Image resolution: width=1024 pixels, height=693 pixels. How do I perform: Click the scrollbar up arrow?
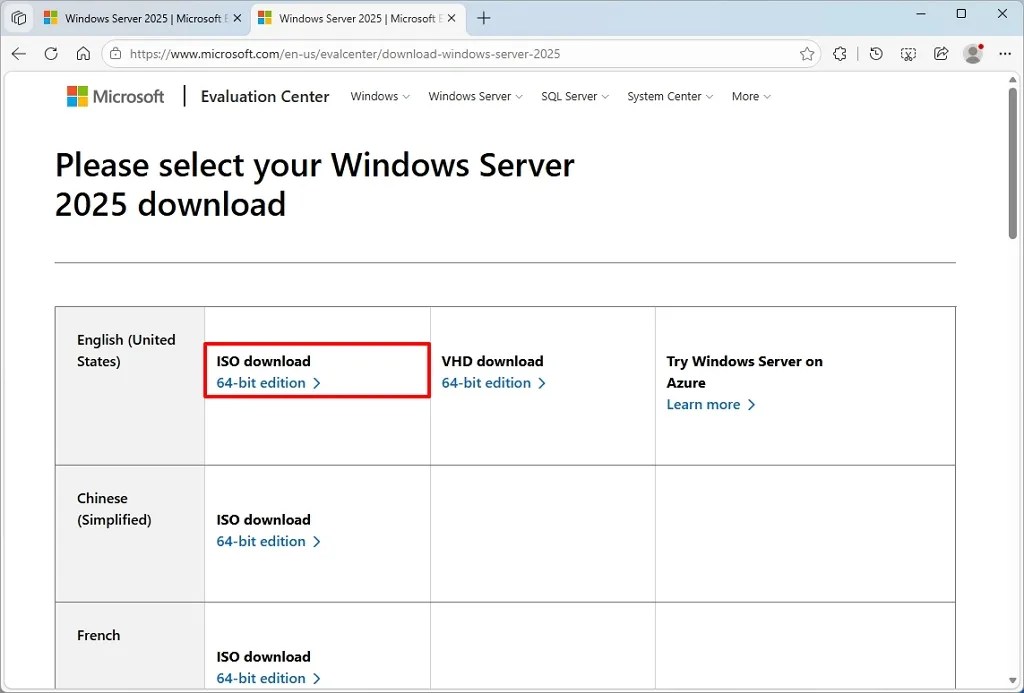[1013, 80]
